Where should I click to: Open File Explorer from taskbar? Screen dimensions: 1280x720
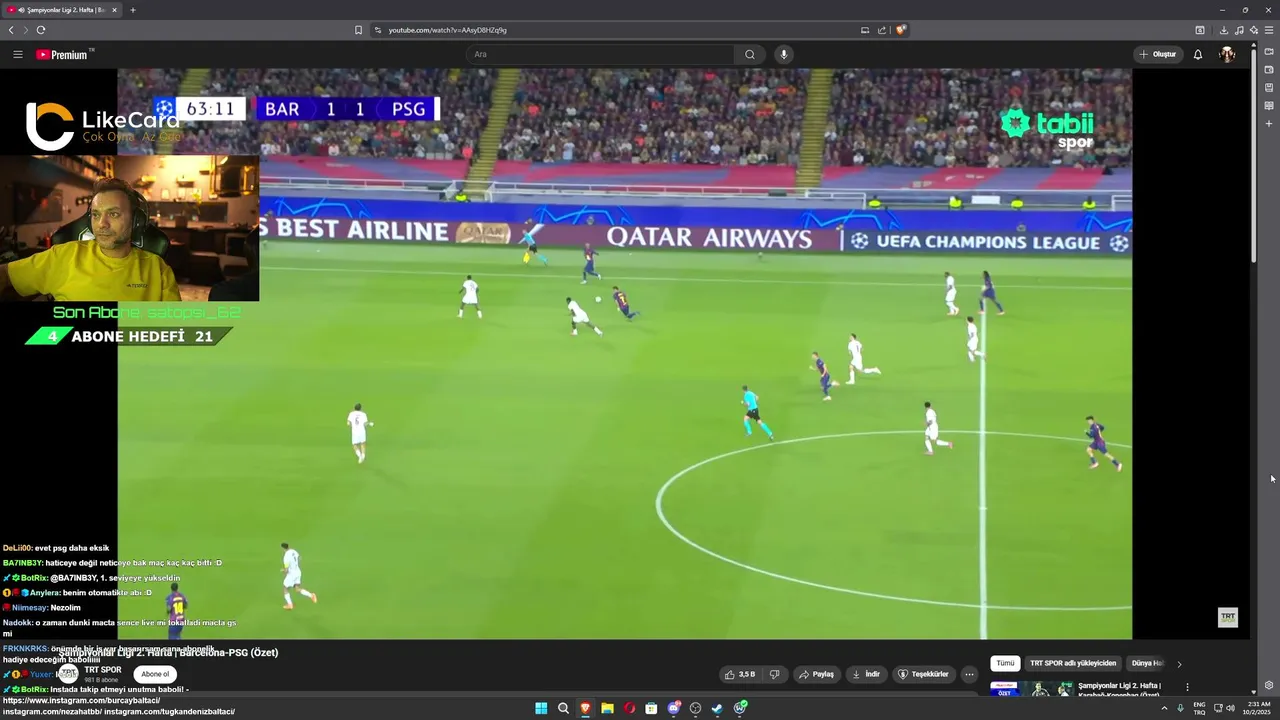coord(607,708)
